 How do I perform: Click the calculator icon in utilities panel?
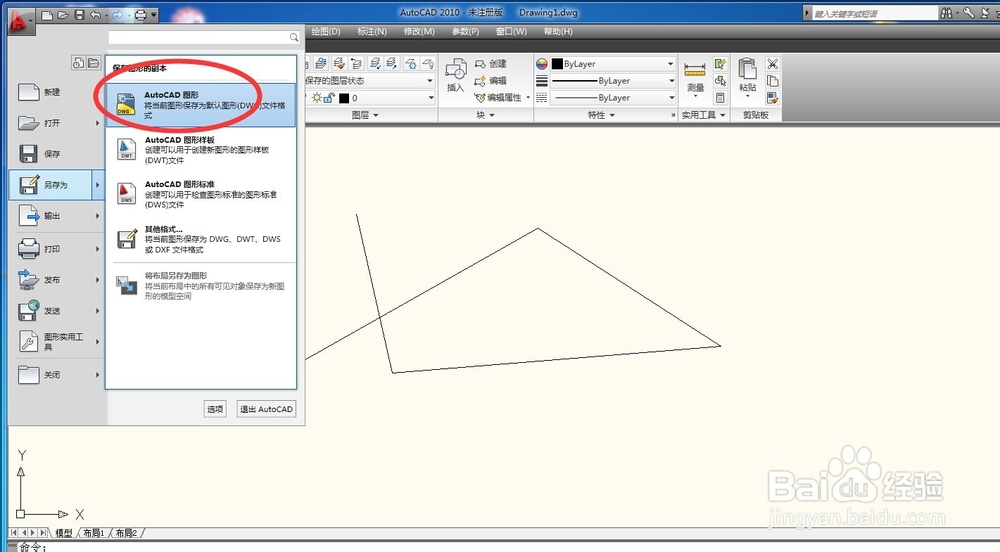(x=720, y=98)
